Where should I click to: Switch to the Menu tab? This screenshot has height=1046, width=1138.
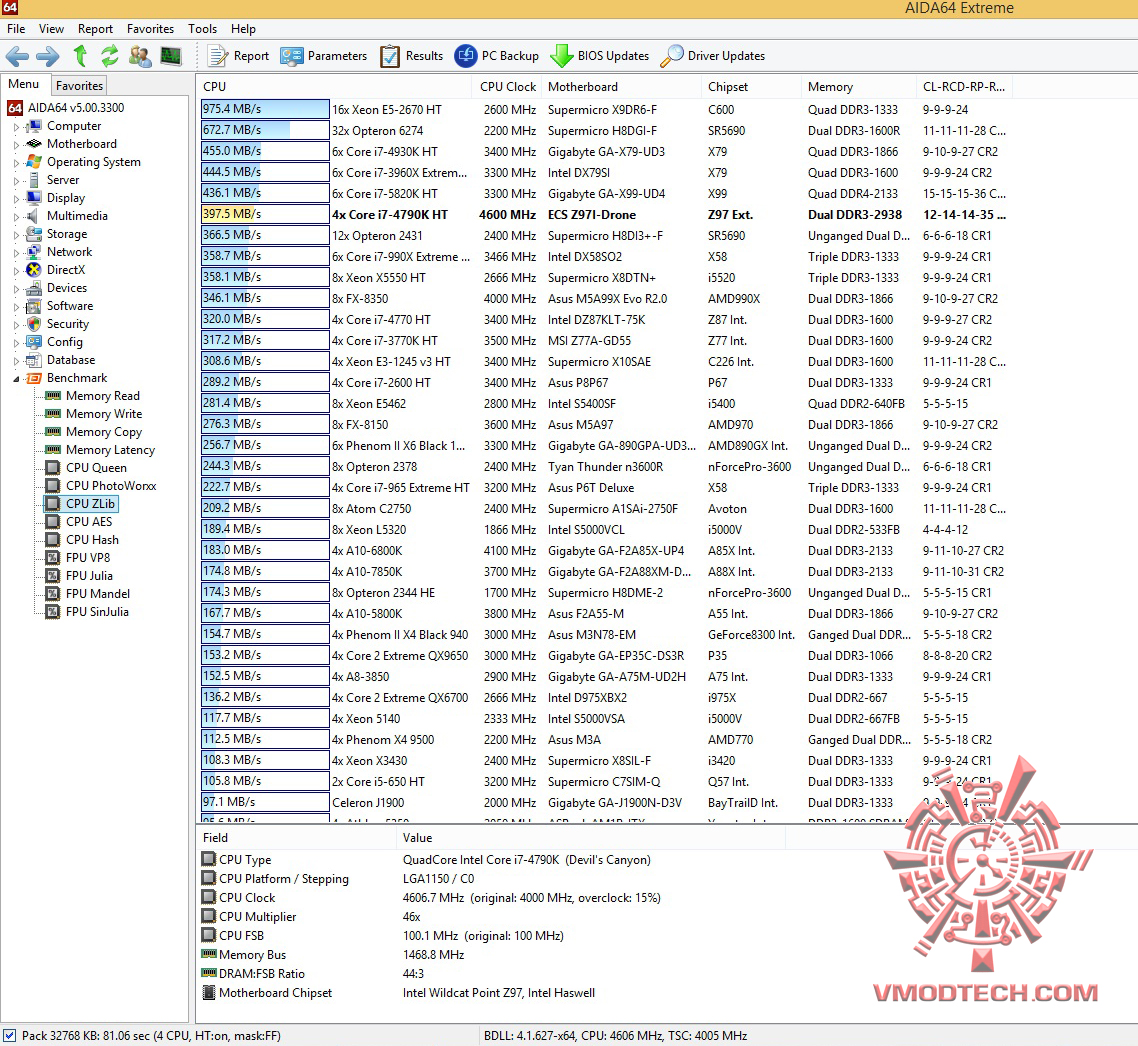[23, 84]
